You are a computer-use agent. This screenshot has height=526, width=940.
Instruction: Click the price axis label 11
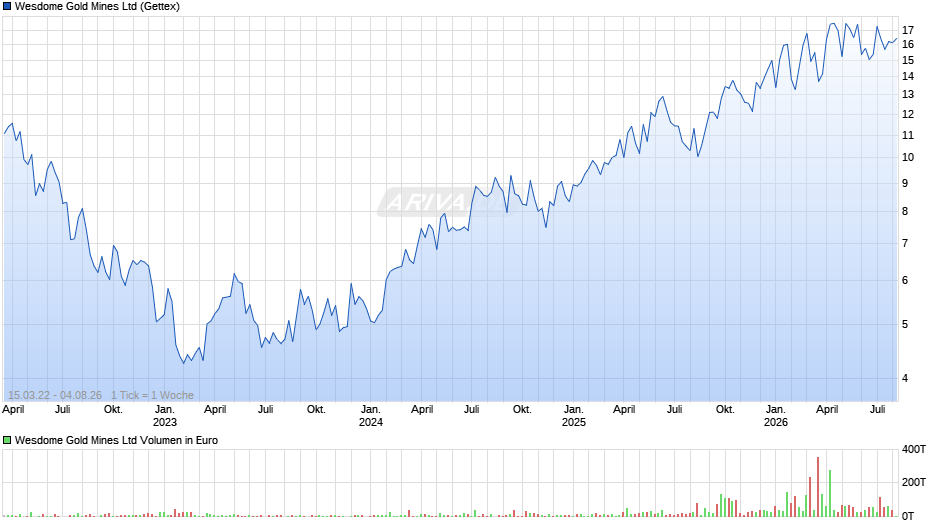click(908, 136)
